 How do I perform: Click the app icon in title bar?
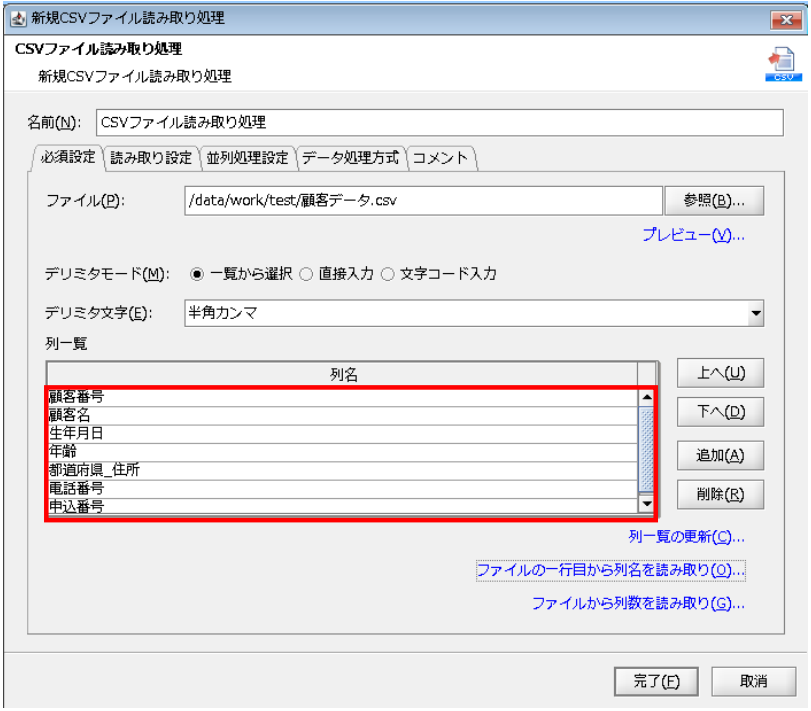(x=15, y=17)
